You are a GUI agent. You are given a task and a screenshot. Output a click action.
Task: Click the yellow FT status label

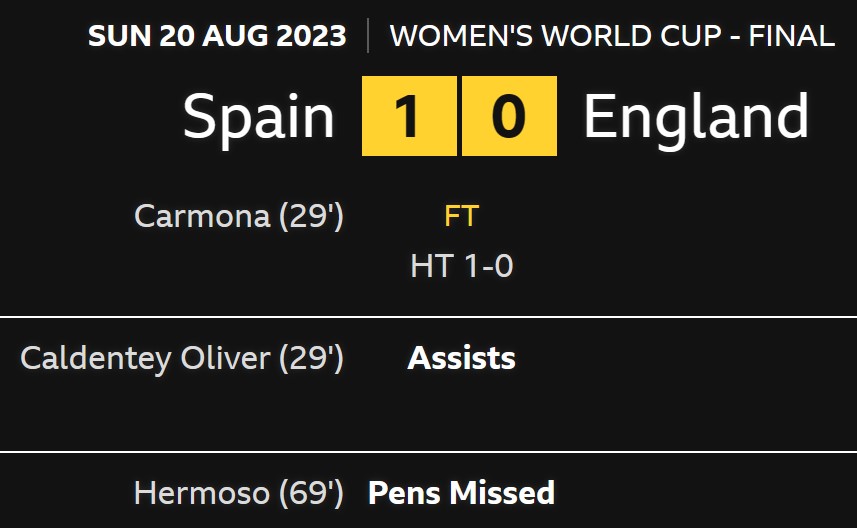(462, 215)
